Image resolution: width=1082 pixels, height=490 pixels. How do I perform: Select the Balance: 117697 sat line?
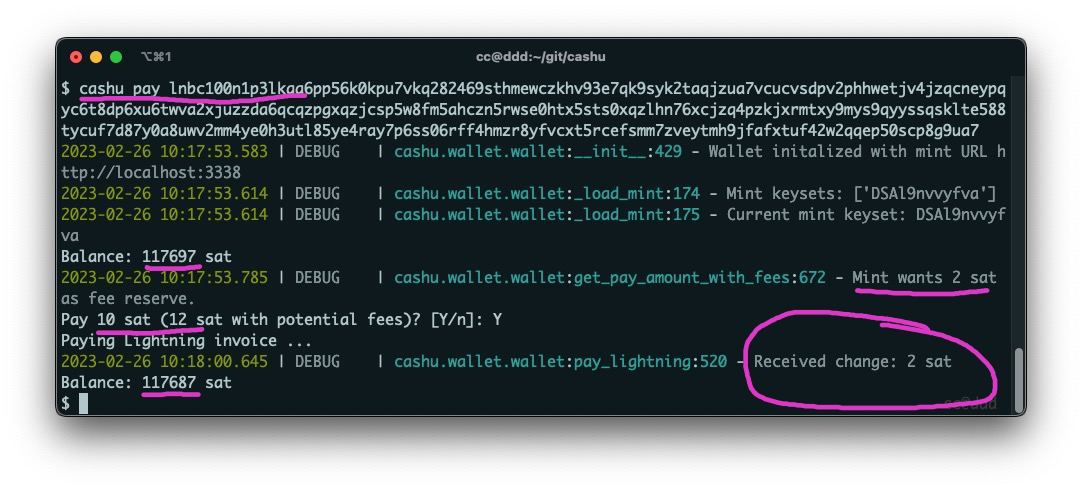146,257
